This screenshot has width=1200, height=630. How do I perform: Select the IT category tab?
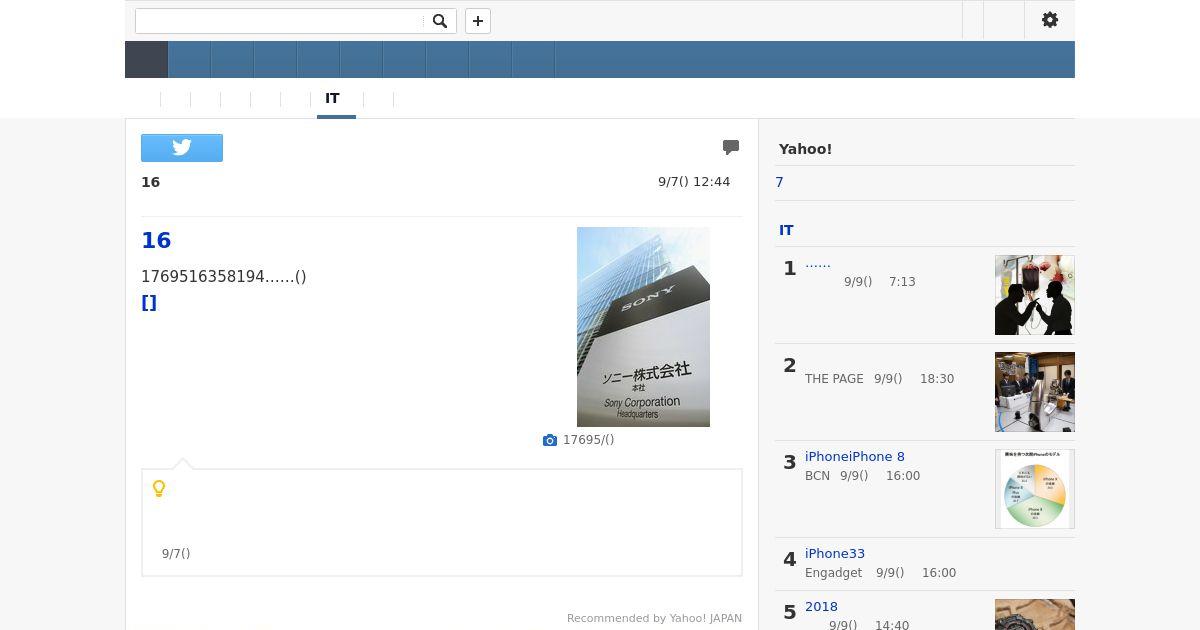tap(333, 99)
